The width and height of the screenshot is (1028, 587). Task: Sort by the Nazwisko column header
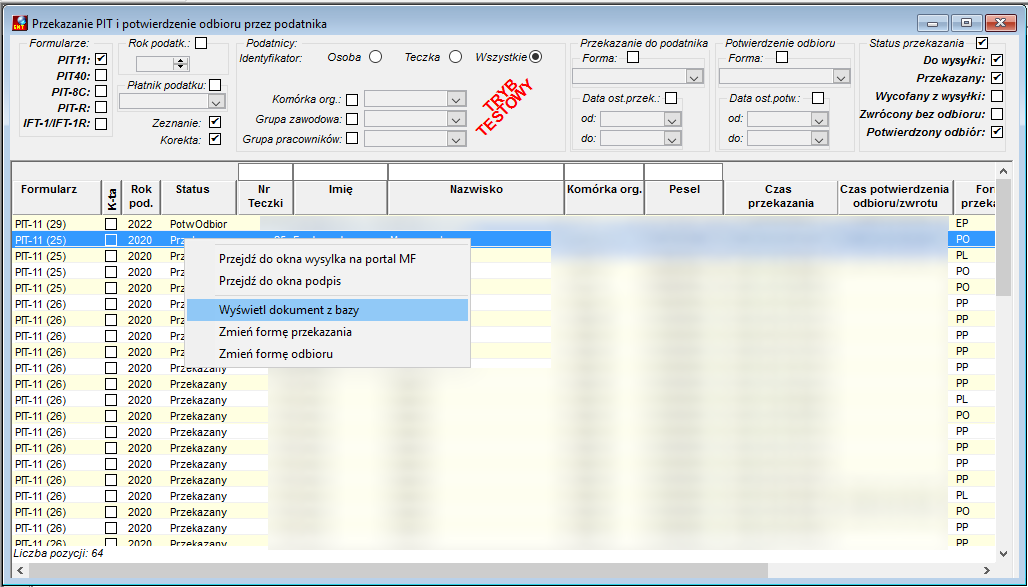point(476,197)
